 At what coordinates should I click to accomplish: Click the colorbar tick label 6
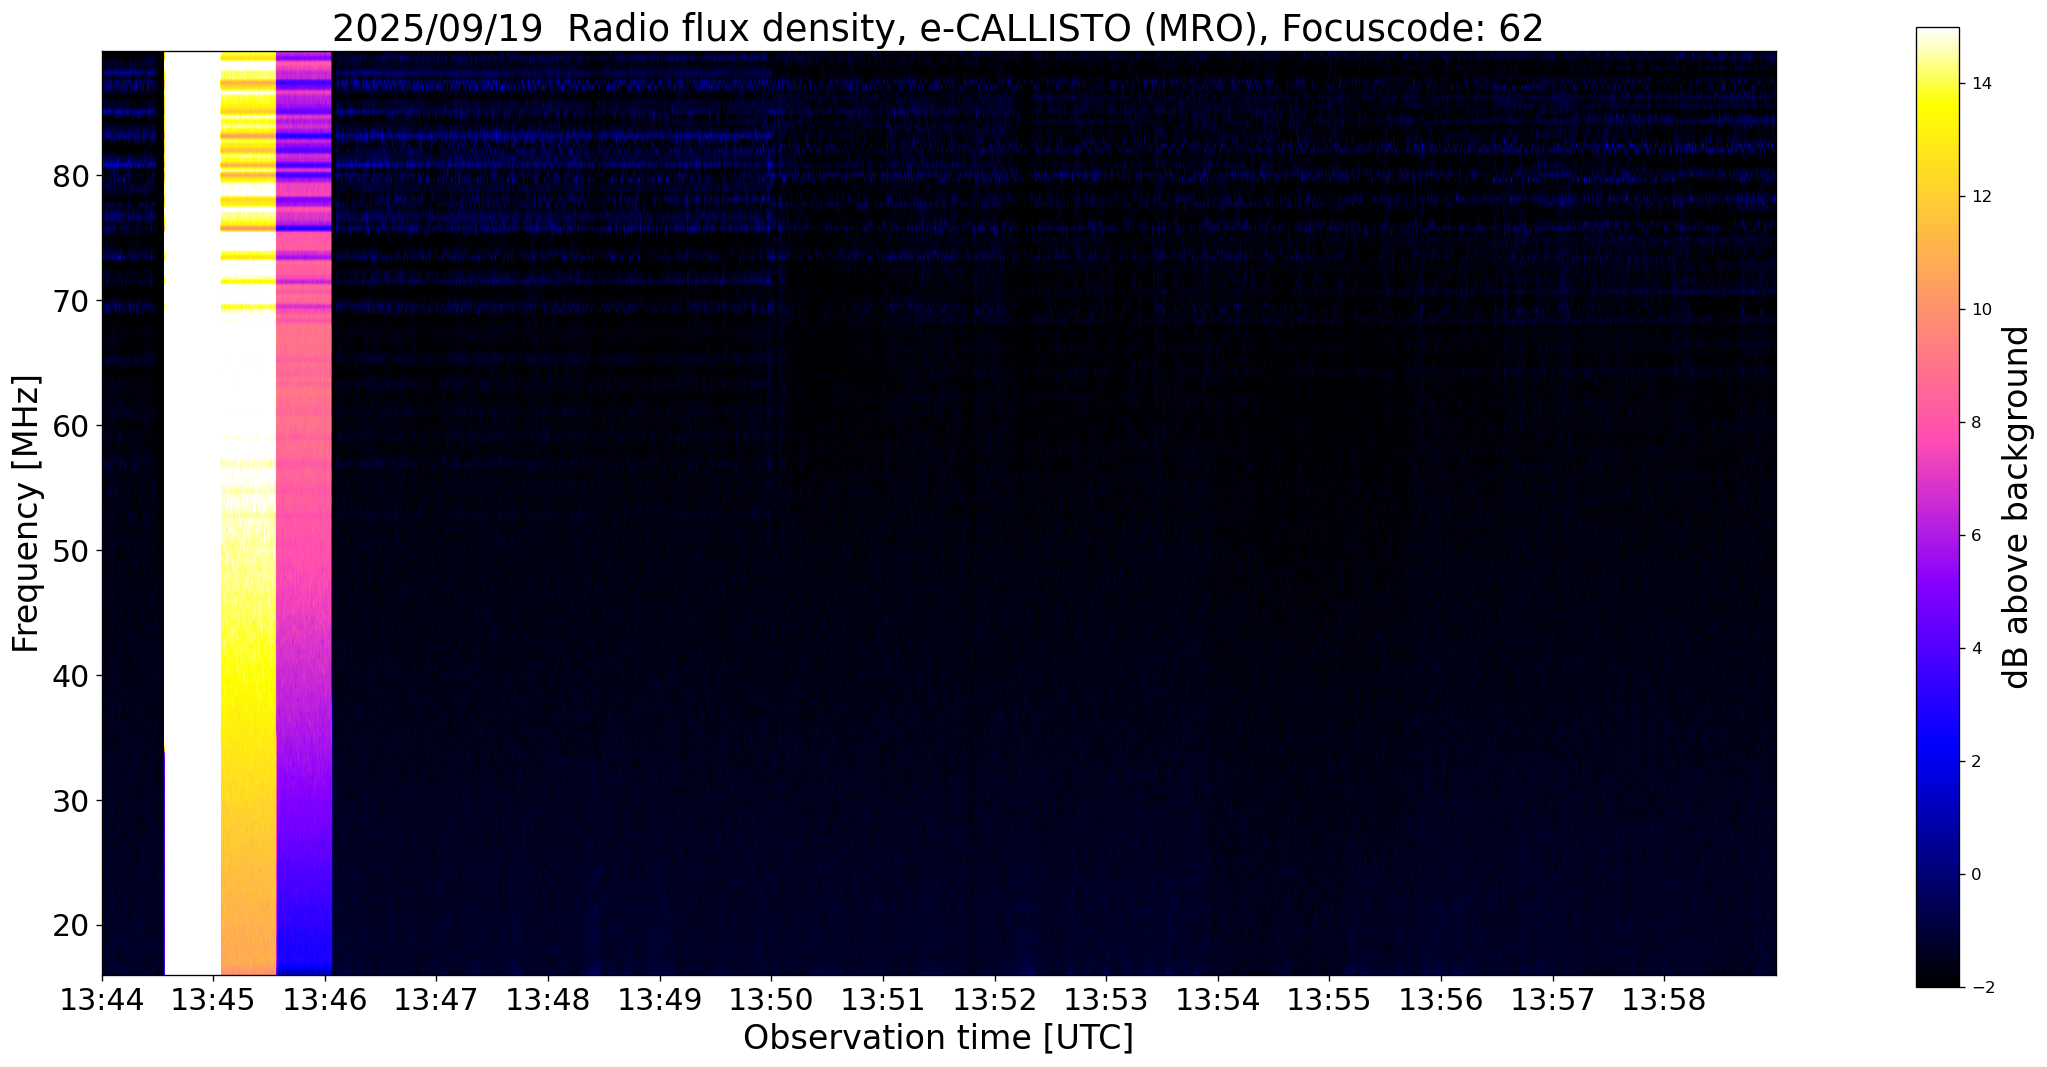coord(1975,536)
